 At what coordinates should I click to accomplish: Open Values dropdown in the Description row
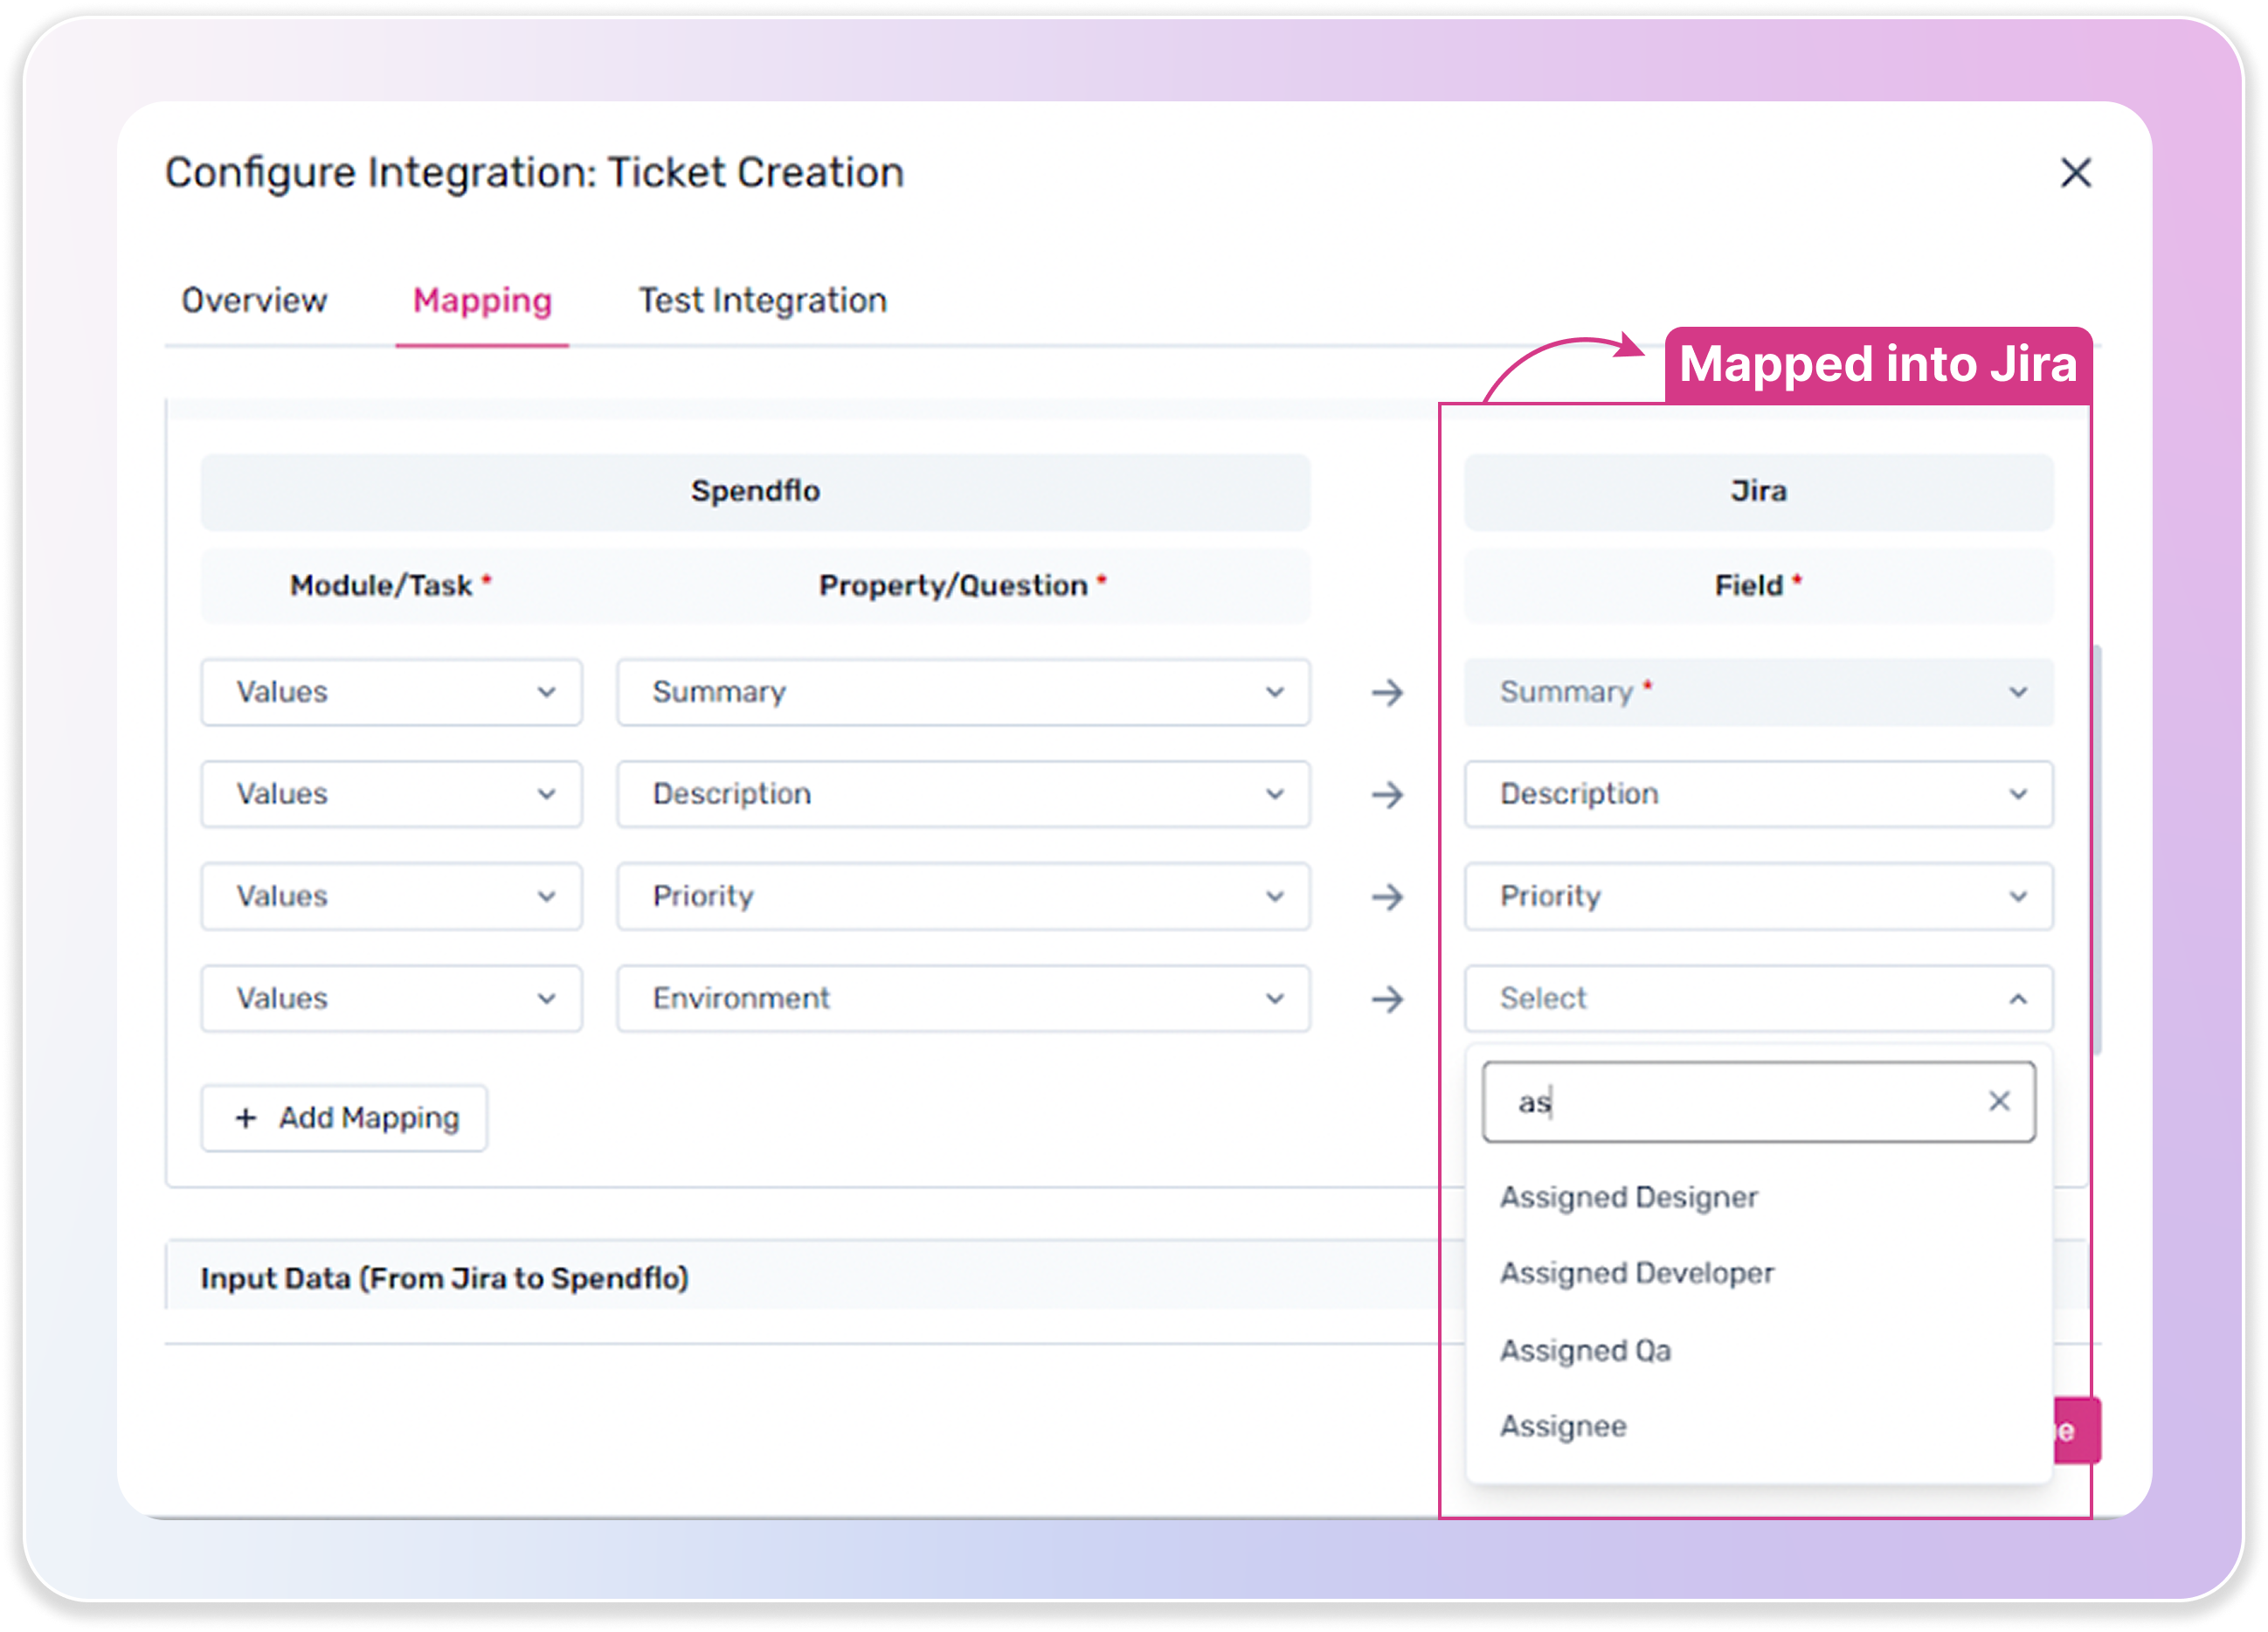[x=391, y=794]
